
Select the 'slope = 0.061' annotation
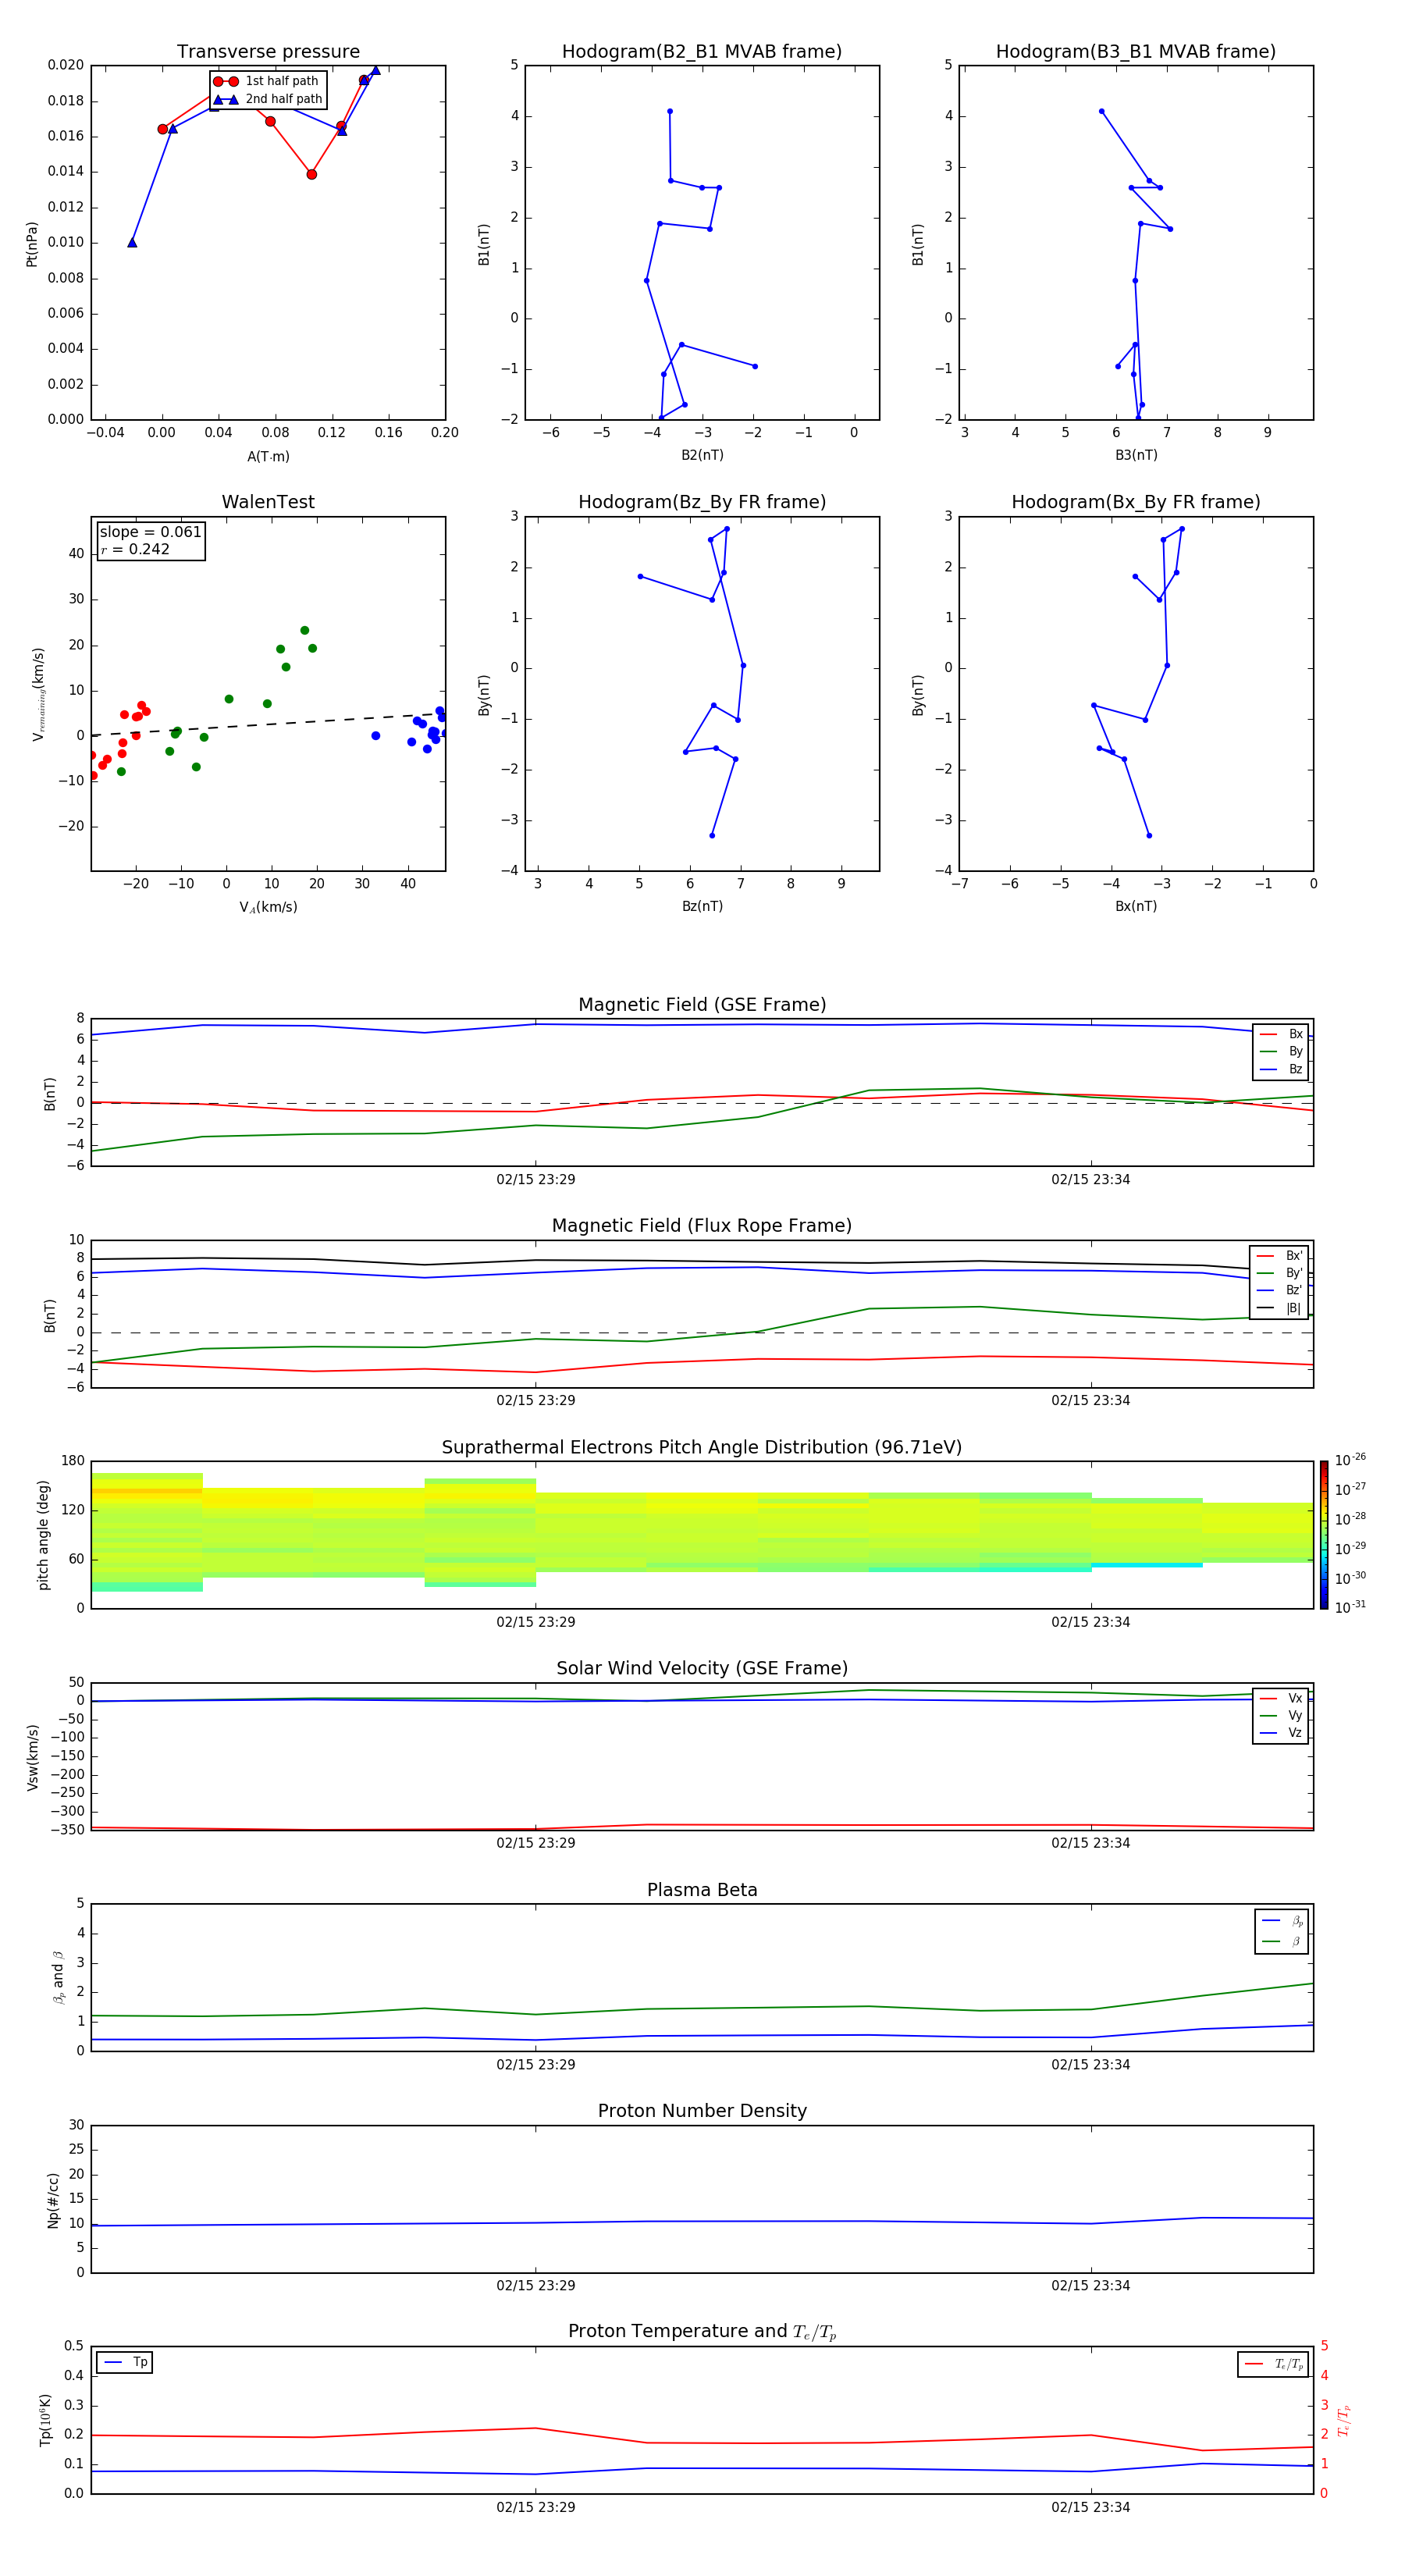click(x=151, y=532)
